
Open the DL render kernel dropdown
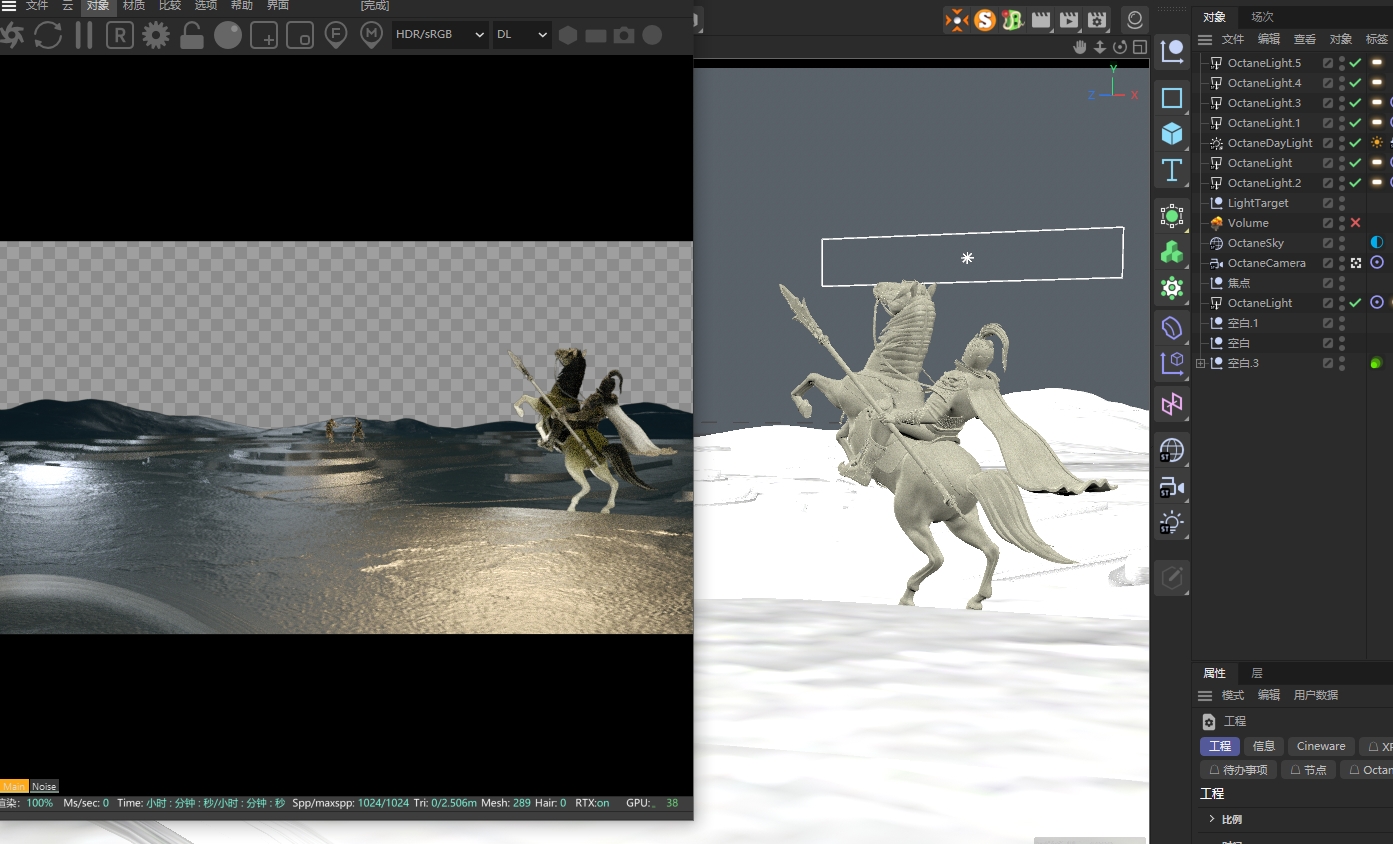pos(522,35)
